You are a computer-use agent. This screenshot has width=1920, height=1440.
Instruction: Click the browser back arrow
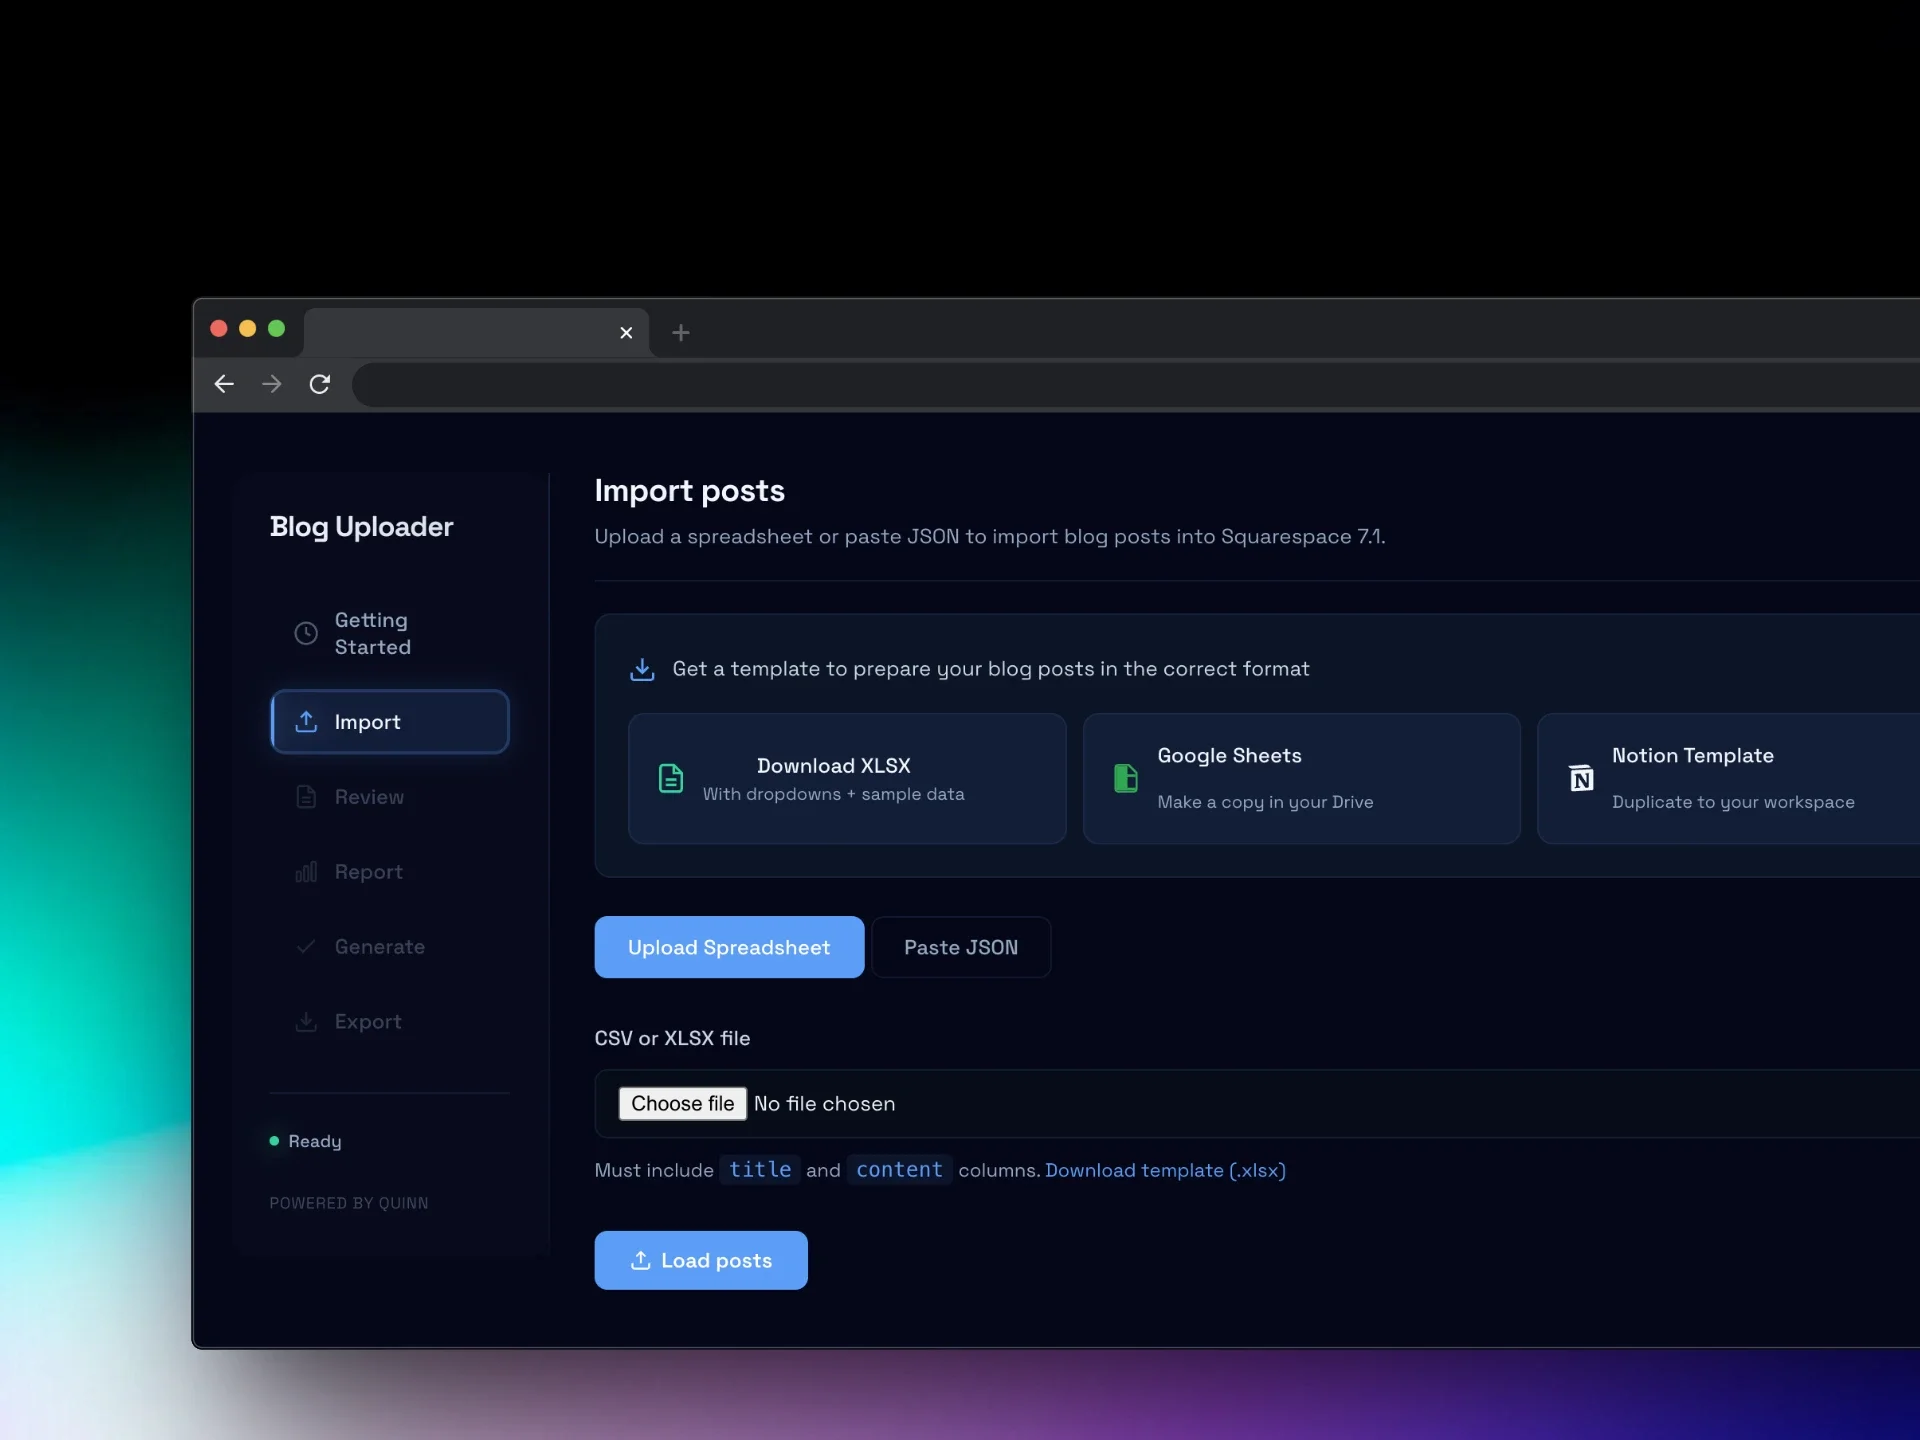224,384
